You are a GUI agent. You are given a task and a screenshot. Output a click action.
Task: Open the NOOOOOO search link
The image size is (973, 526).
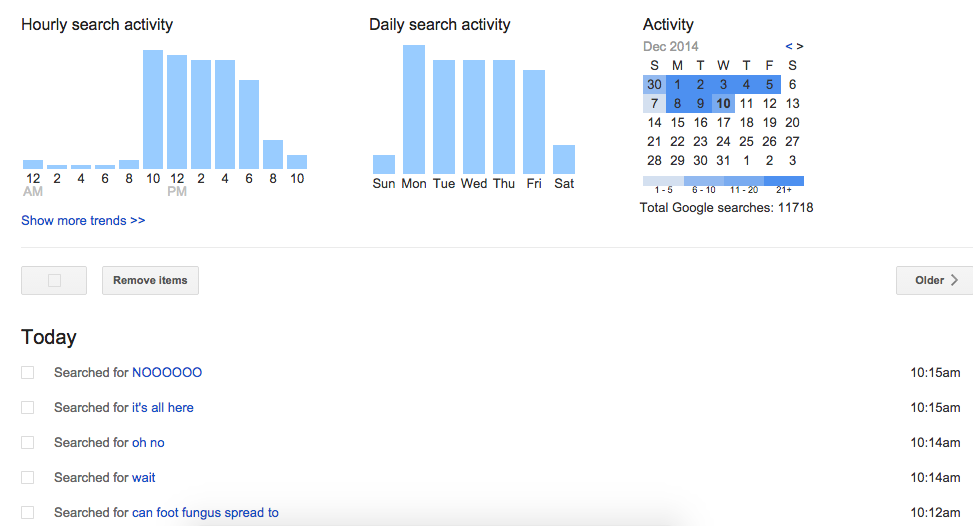click(x=167, y=372)
